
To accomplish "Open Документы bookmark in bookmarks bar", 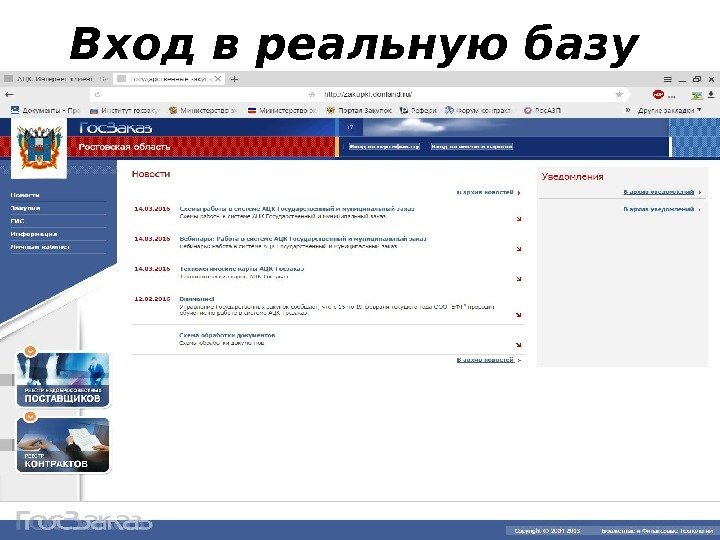I will pos(45,110).
